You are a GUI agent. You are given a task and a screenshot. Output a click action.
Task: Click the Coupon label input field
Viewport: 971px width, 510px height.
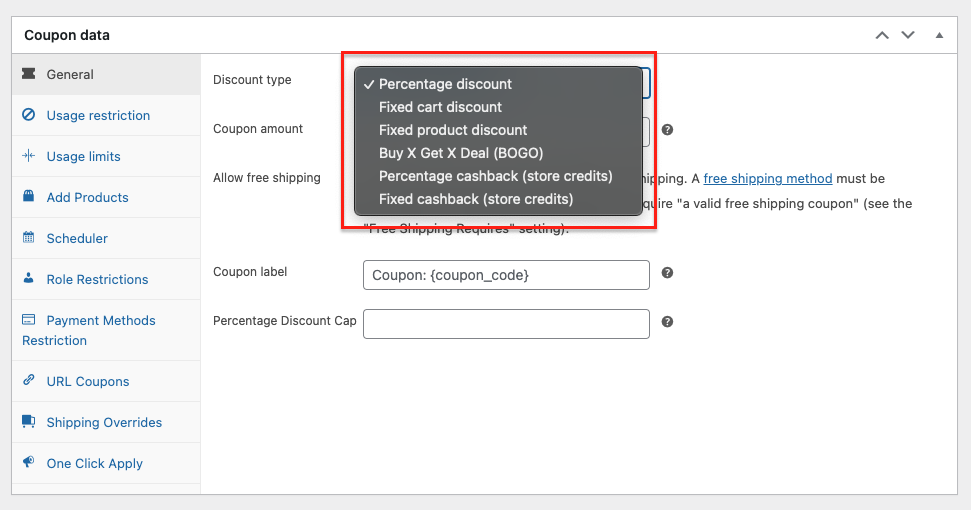[506, 275]
